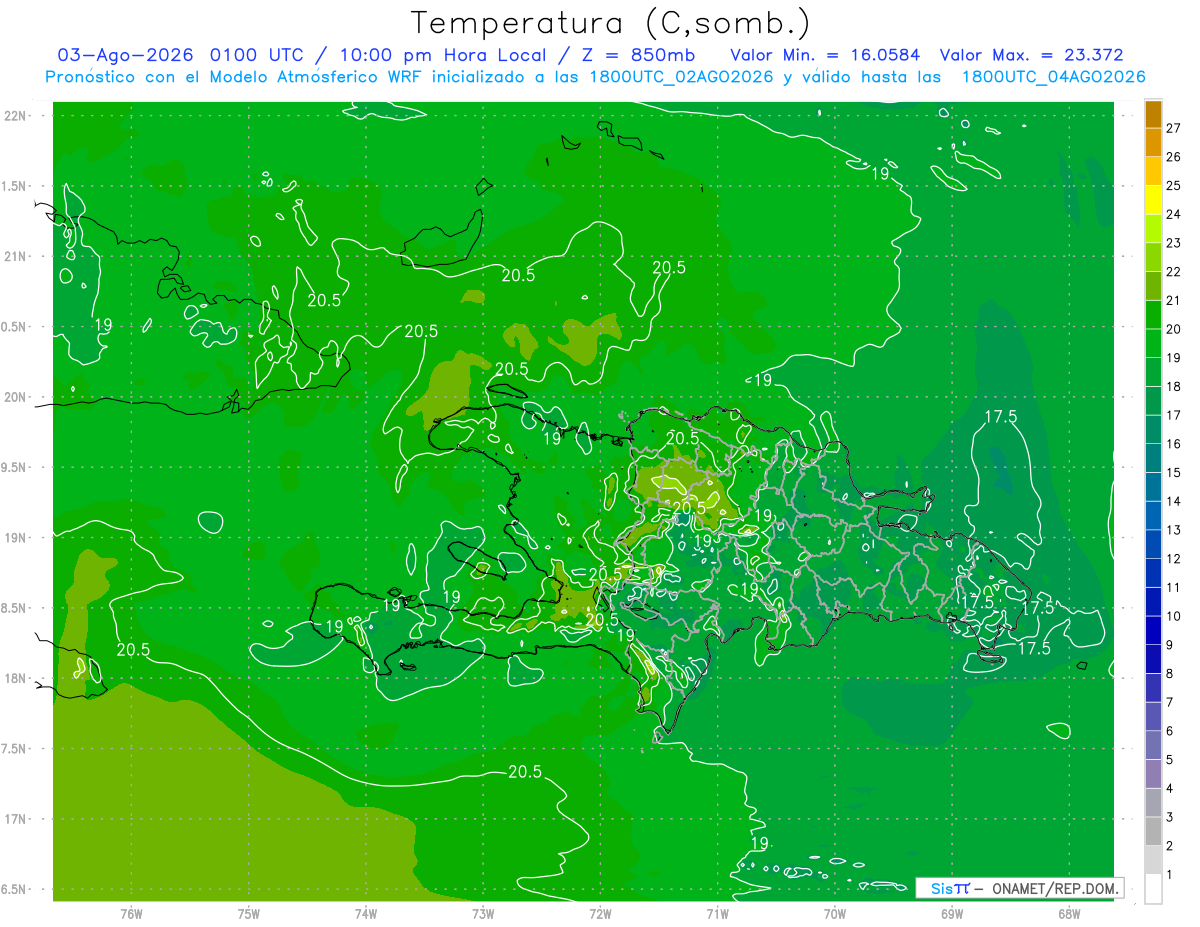Click the "68W" longitude label
This screenshot has width=1200, height=927.
click(x=1069, y=913)
